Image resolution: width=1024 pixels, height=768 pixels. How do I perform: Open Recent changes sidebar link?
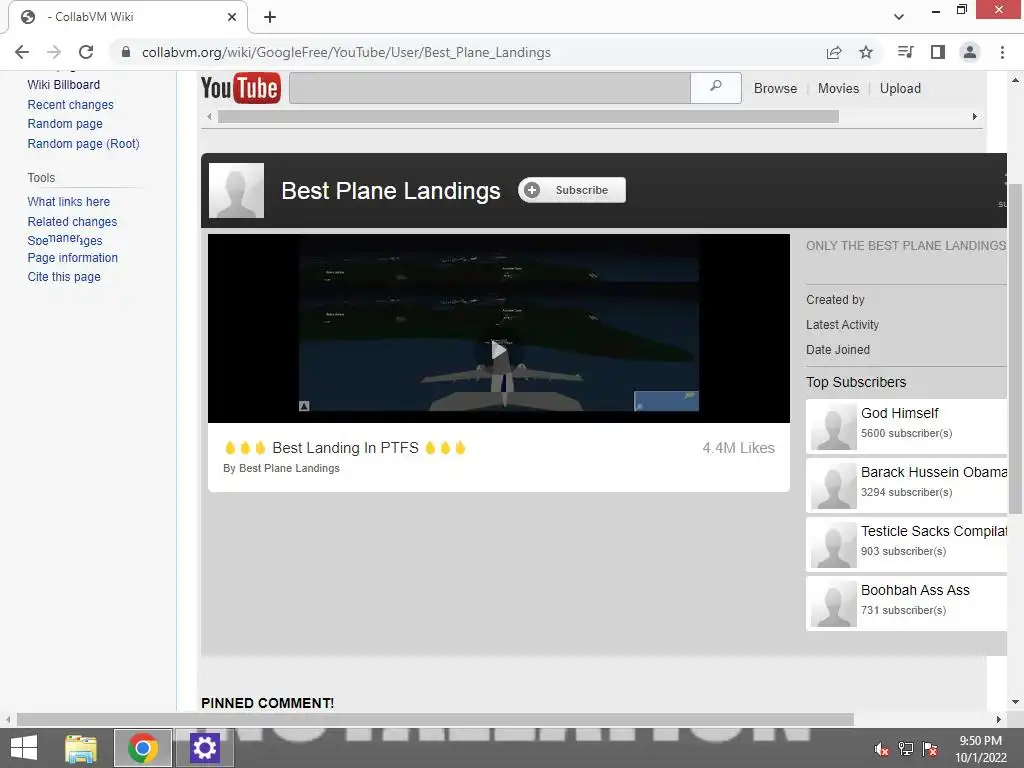point(71,104)
